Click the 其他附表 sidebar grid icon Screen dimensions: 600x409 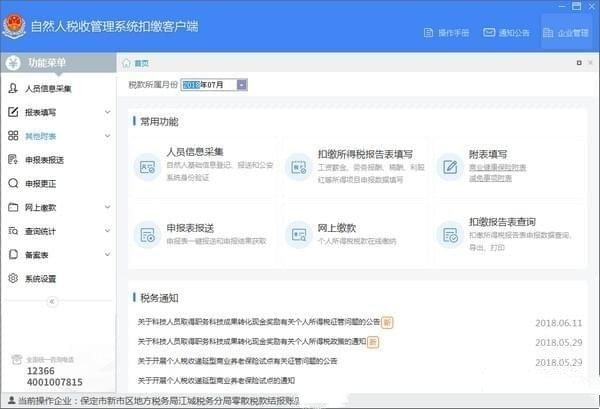[13, 135]
